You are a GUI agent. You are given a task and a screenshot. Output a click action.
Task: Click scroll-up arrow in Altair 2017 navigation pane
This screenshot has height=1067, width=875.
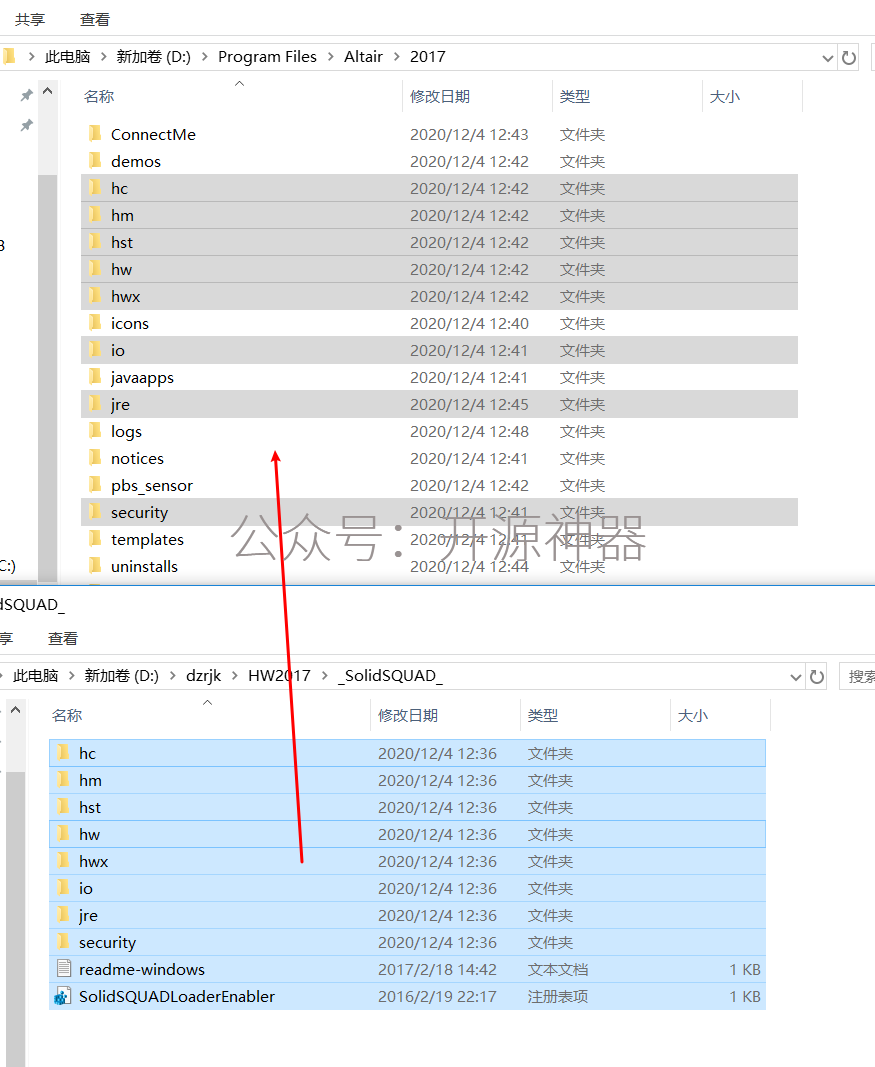click(x=48, y=91)
